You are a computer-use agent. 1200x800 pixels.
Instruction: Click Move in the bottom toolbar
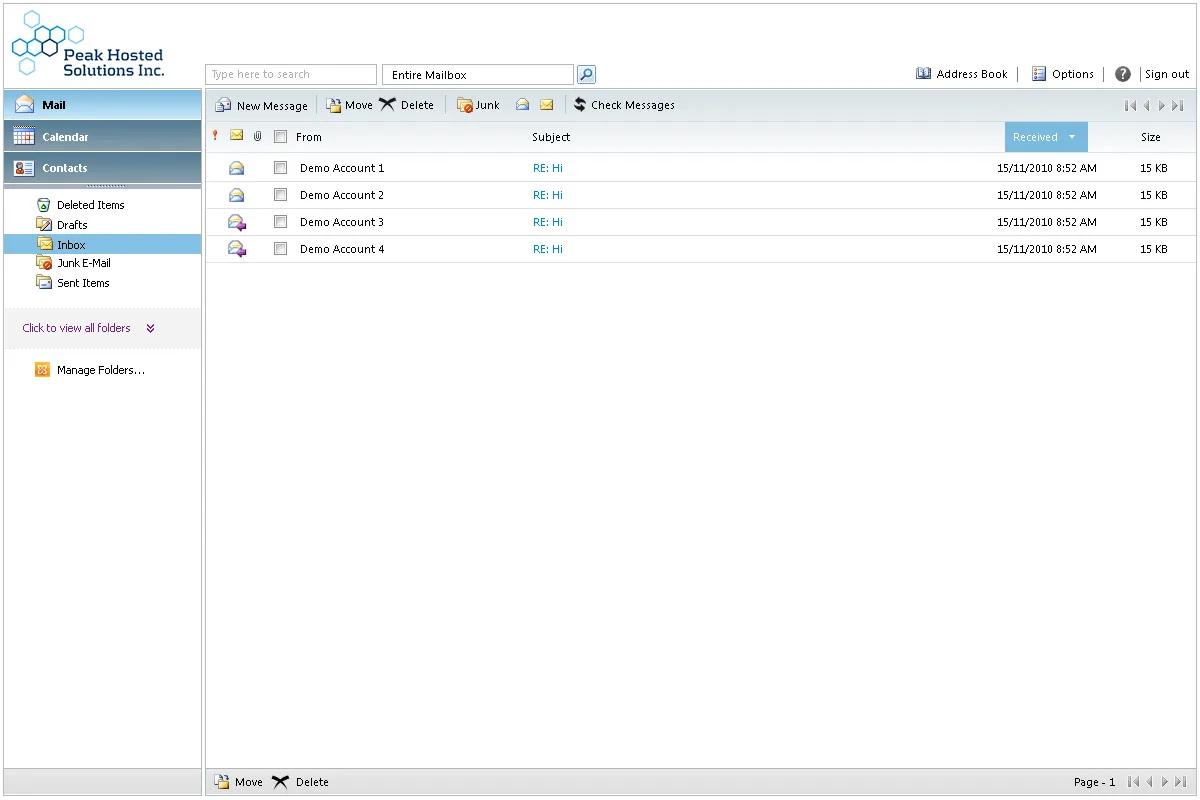(239, 782)
